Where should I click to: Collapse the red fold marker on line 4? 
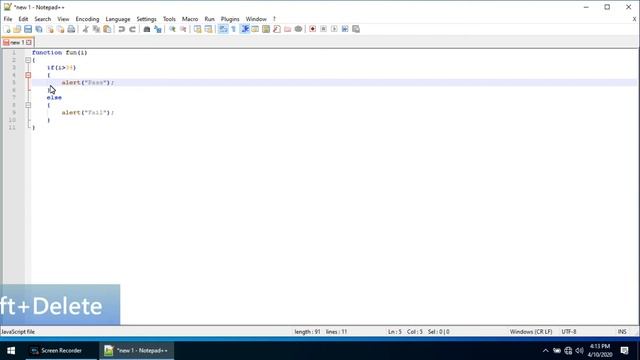pos(28,75)
